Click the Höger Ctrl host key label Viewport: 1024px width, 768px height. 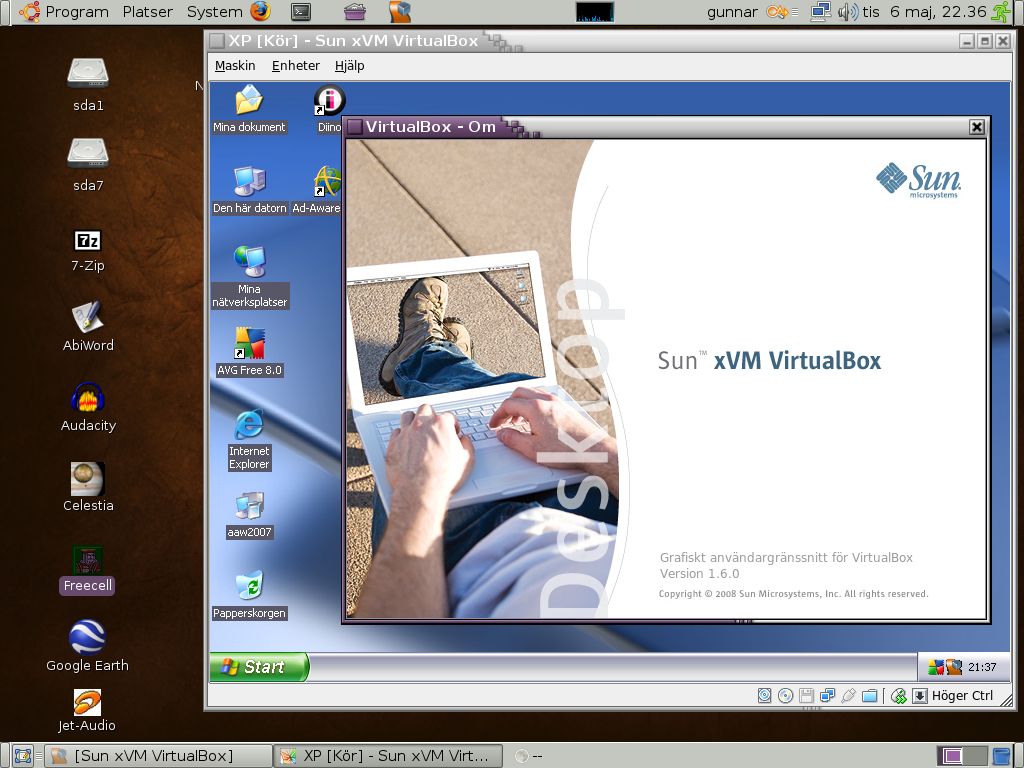[x=962, y=696]
